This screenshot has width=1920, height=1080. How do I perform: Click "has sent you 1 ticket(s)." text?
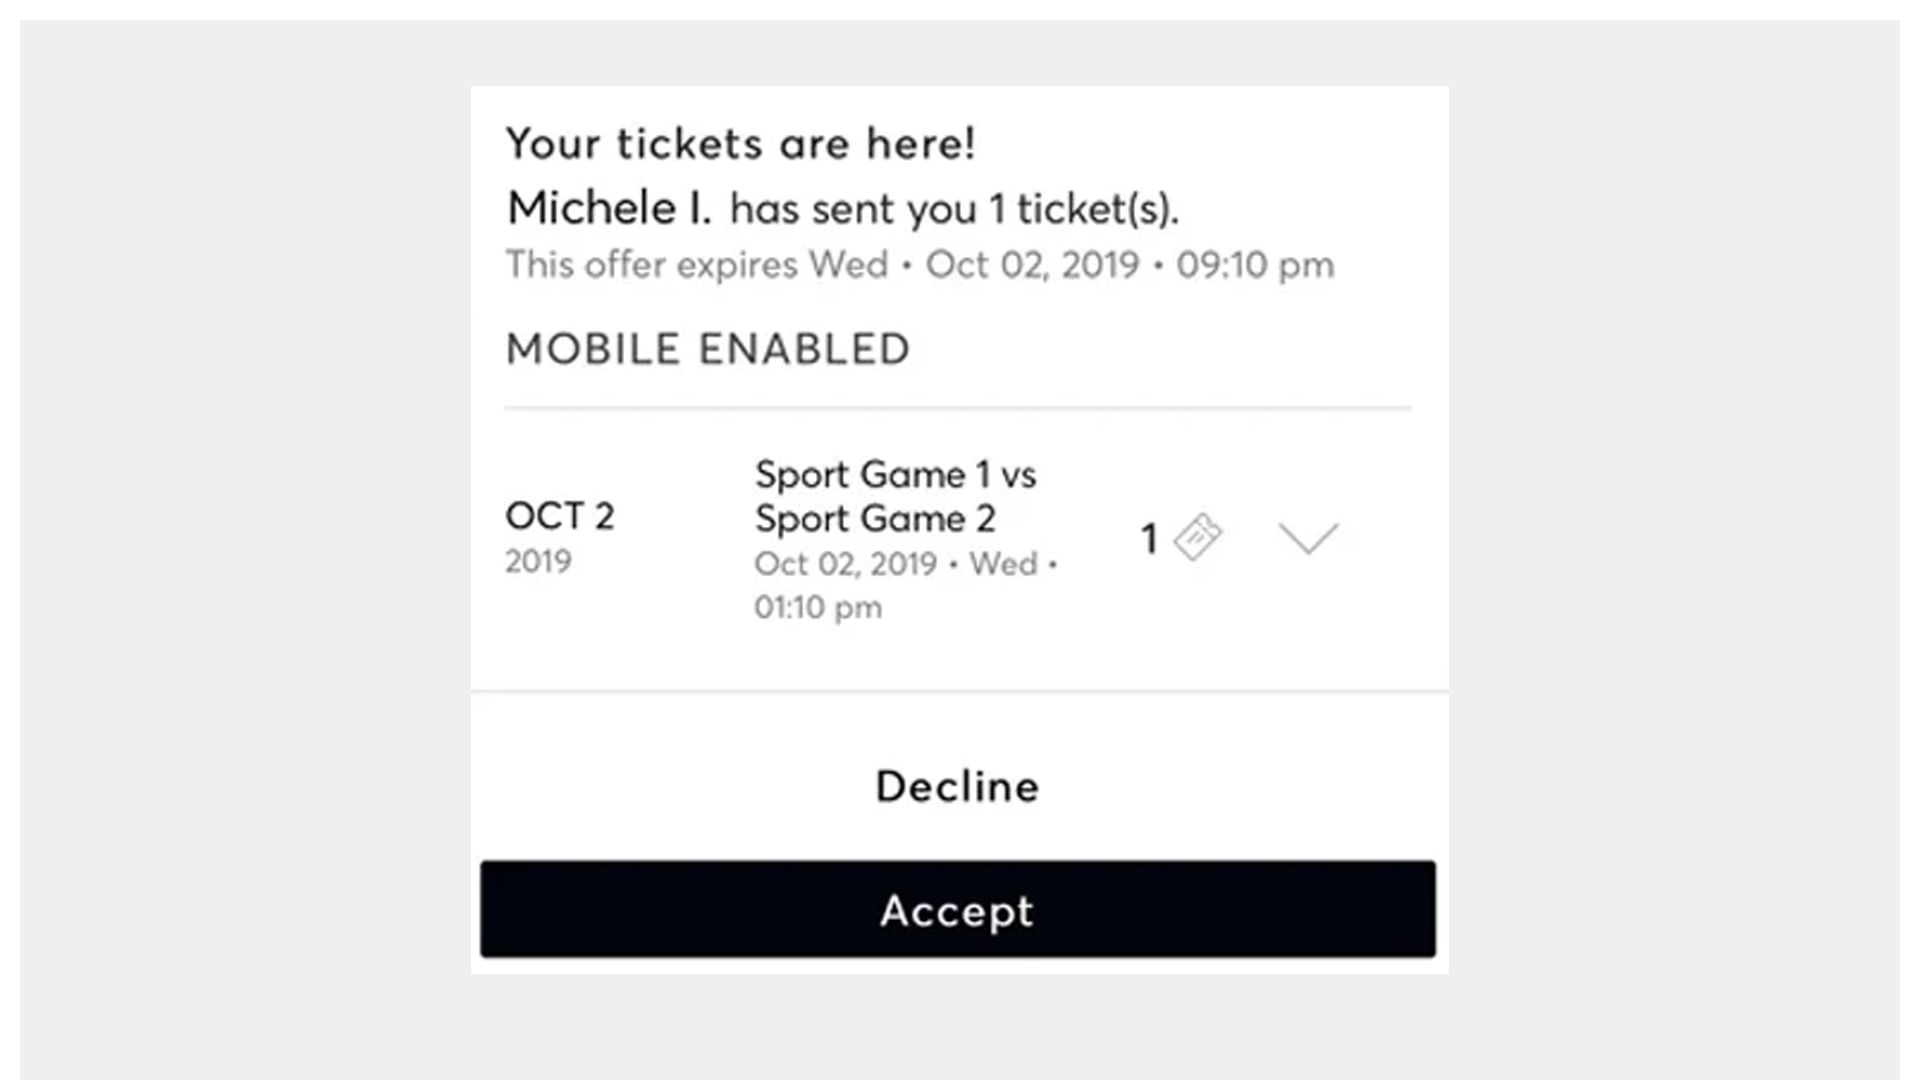point(954,209)
